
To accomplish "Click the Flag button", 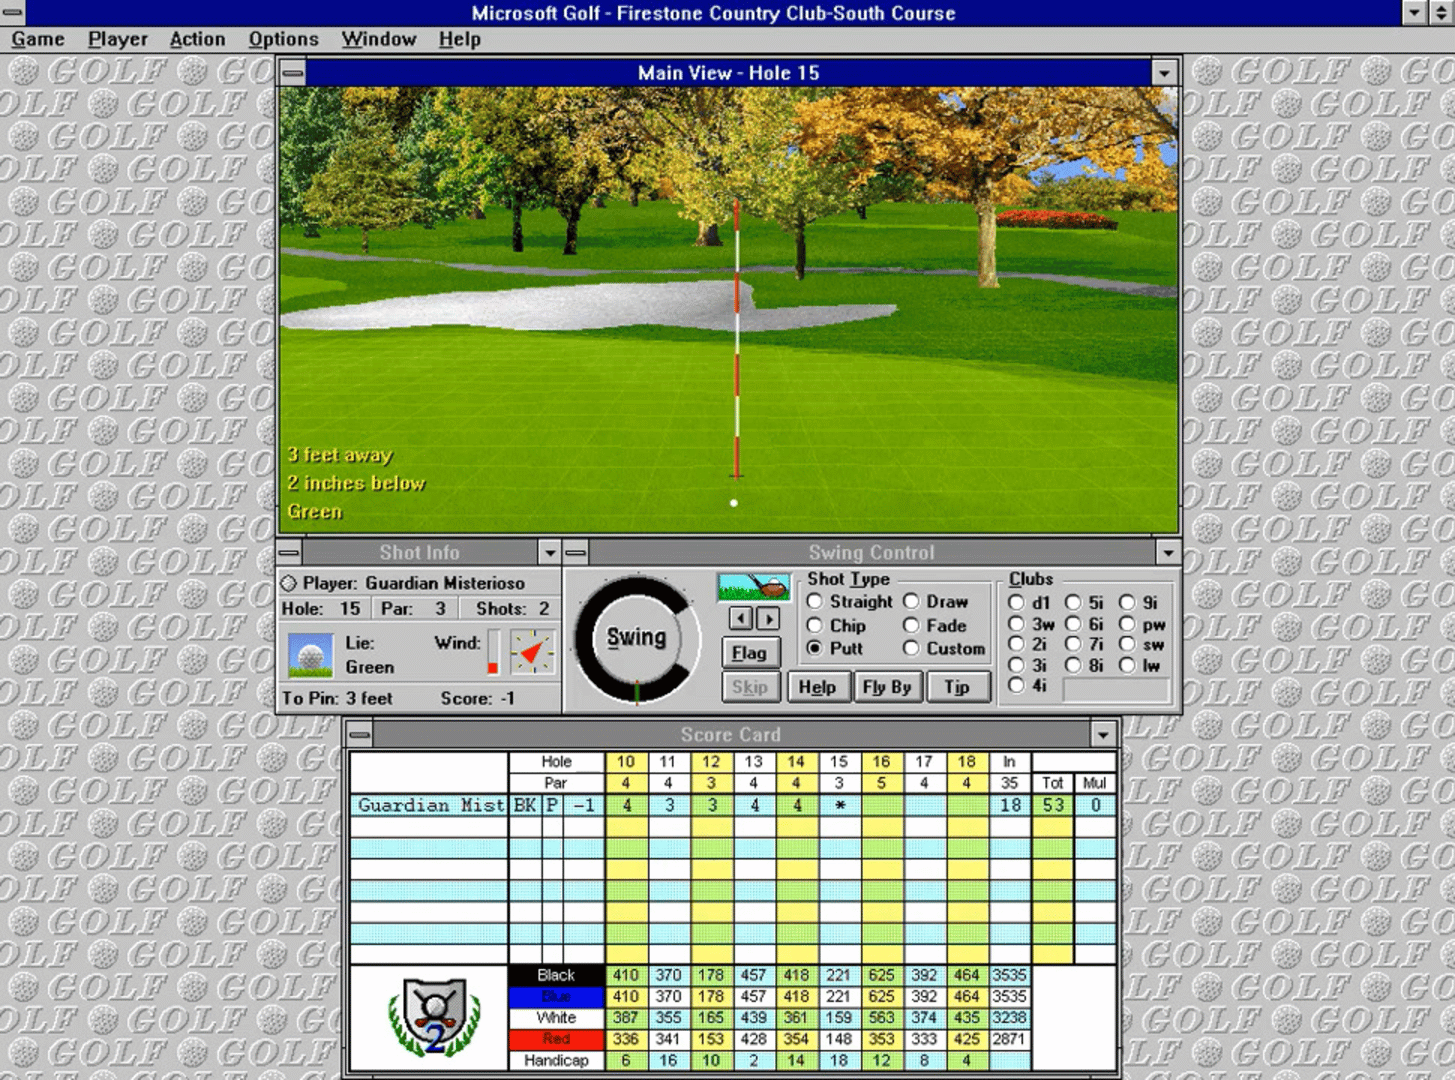I will pyautogui.click(x=749, y=653).
